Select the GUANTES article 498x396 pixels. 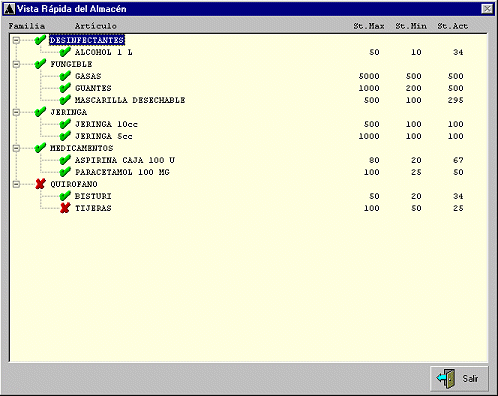point(93,88)
